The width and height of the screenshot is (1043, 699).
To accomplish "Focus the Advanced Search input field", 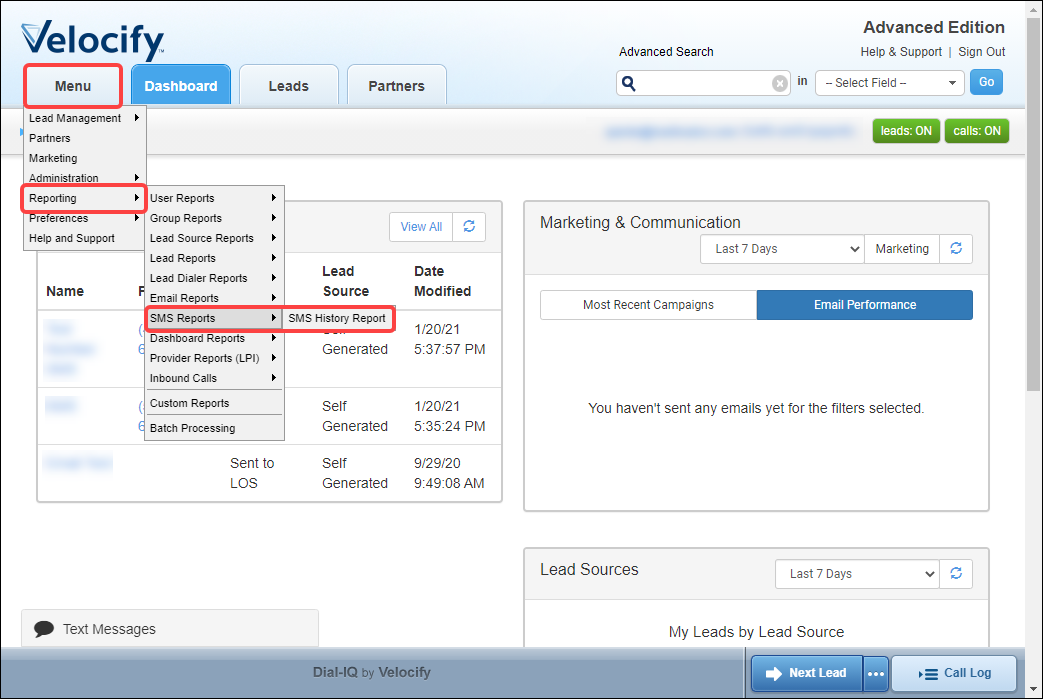I will pos(703,83).
